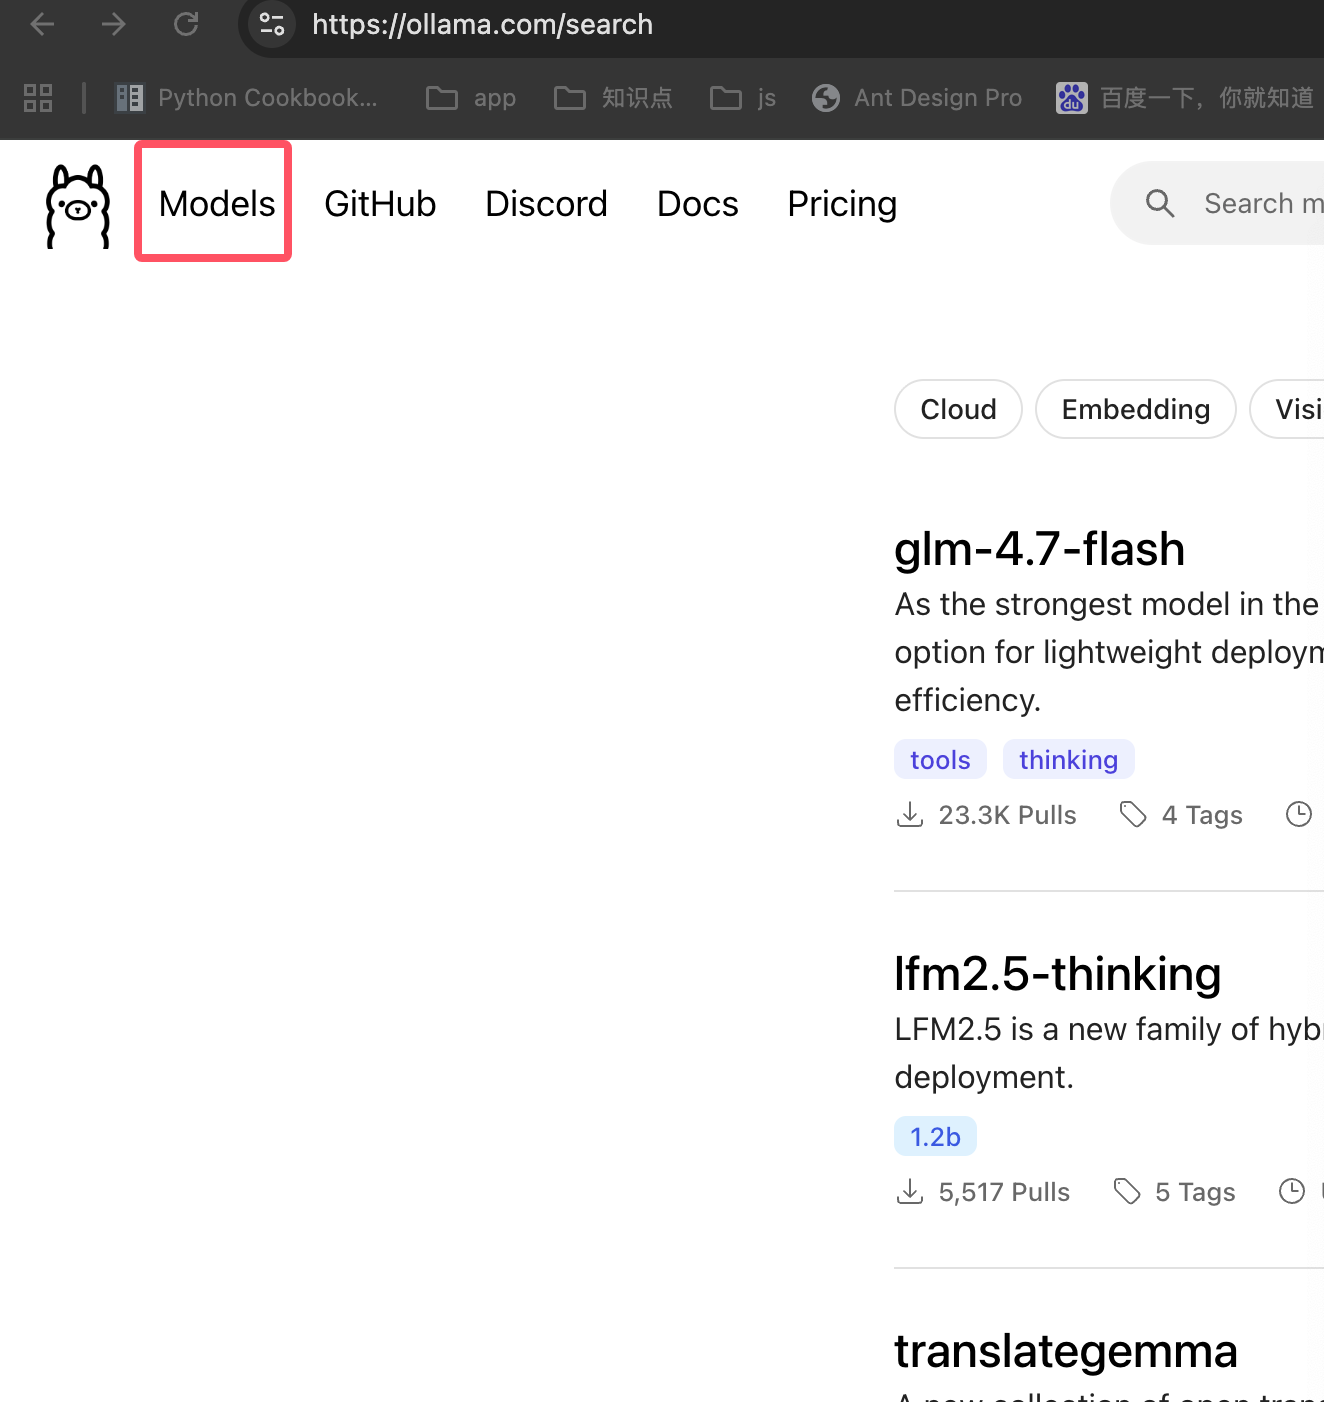Expand the app bookmarks folder

click(471, 98)
